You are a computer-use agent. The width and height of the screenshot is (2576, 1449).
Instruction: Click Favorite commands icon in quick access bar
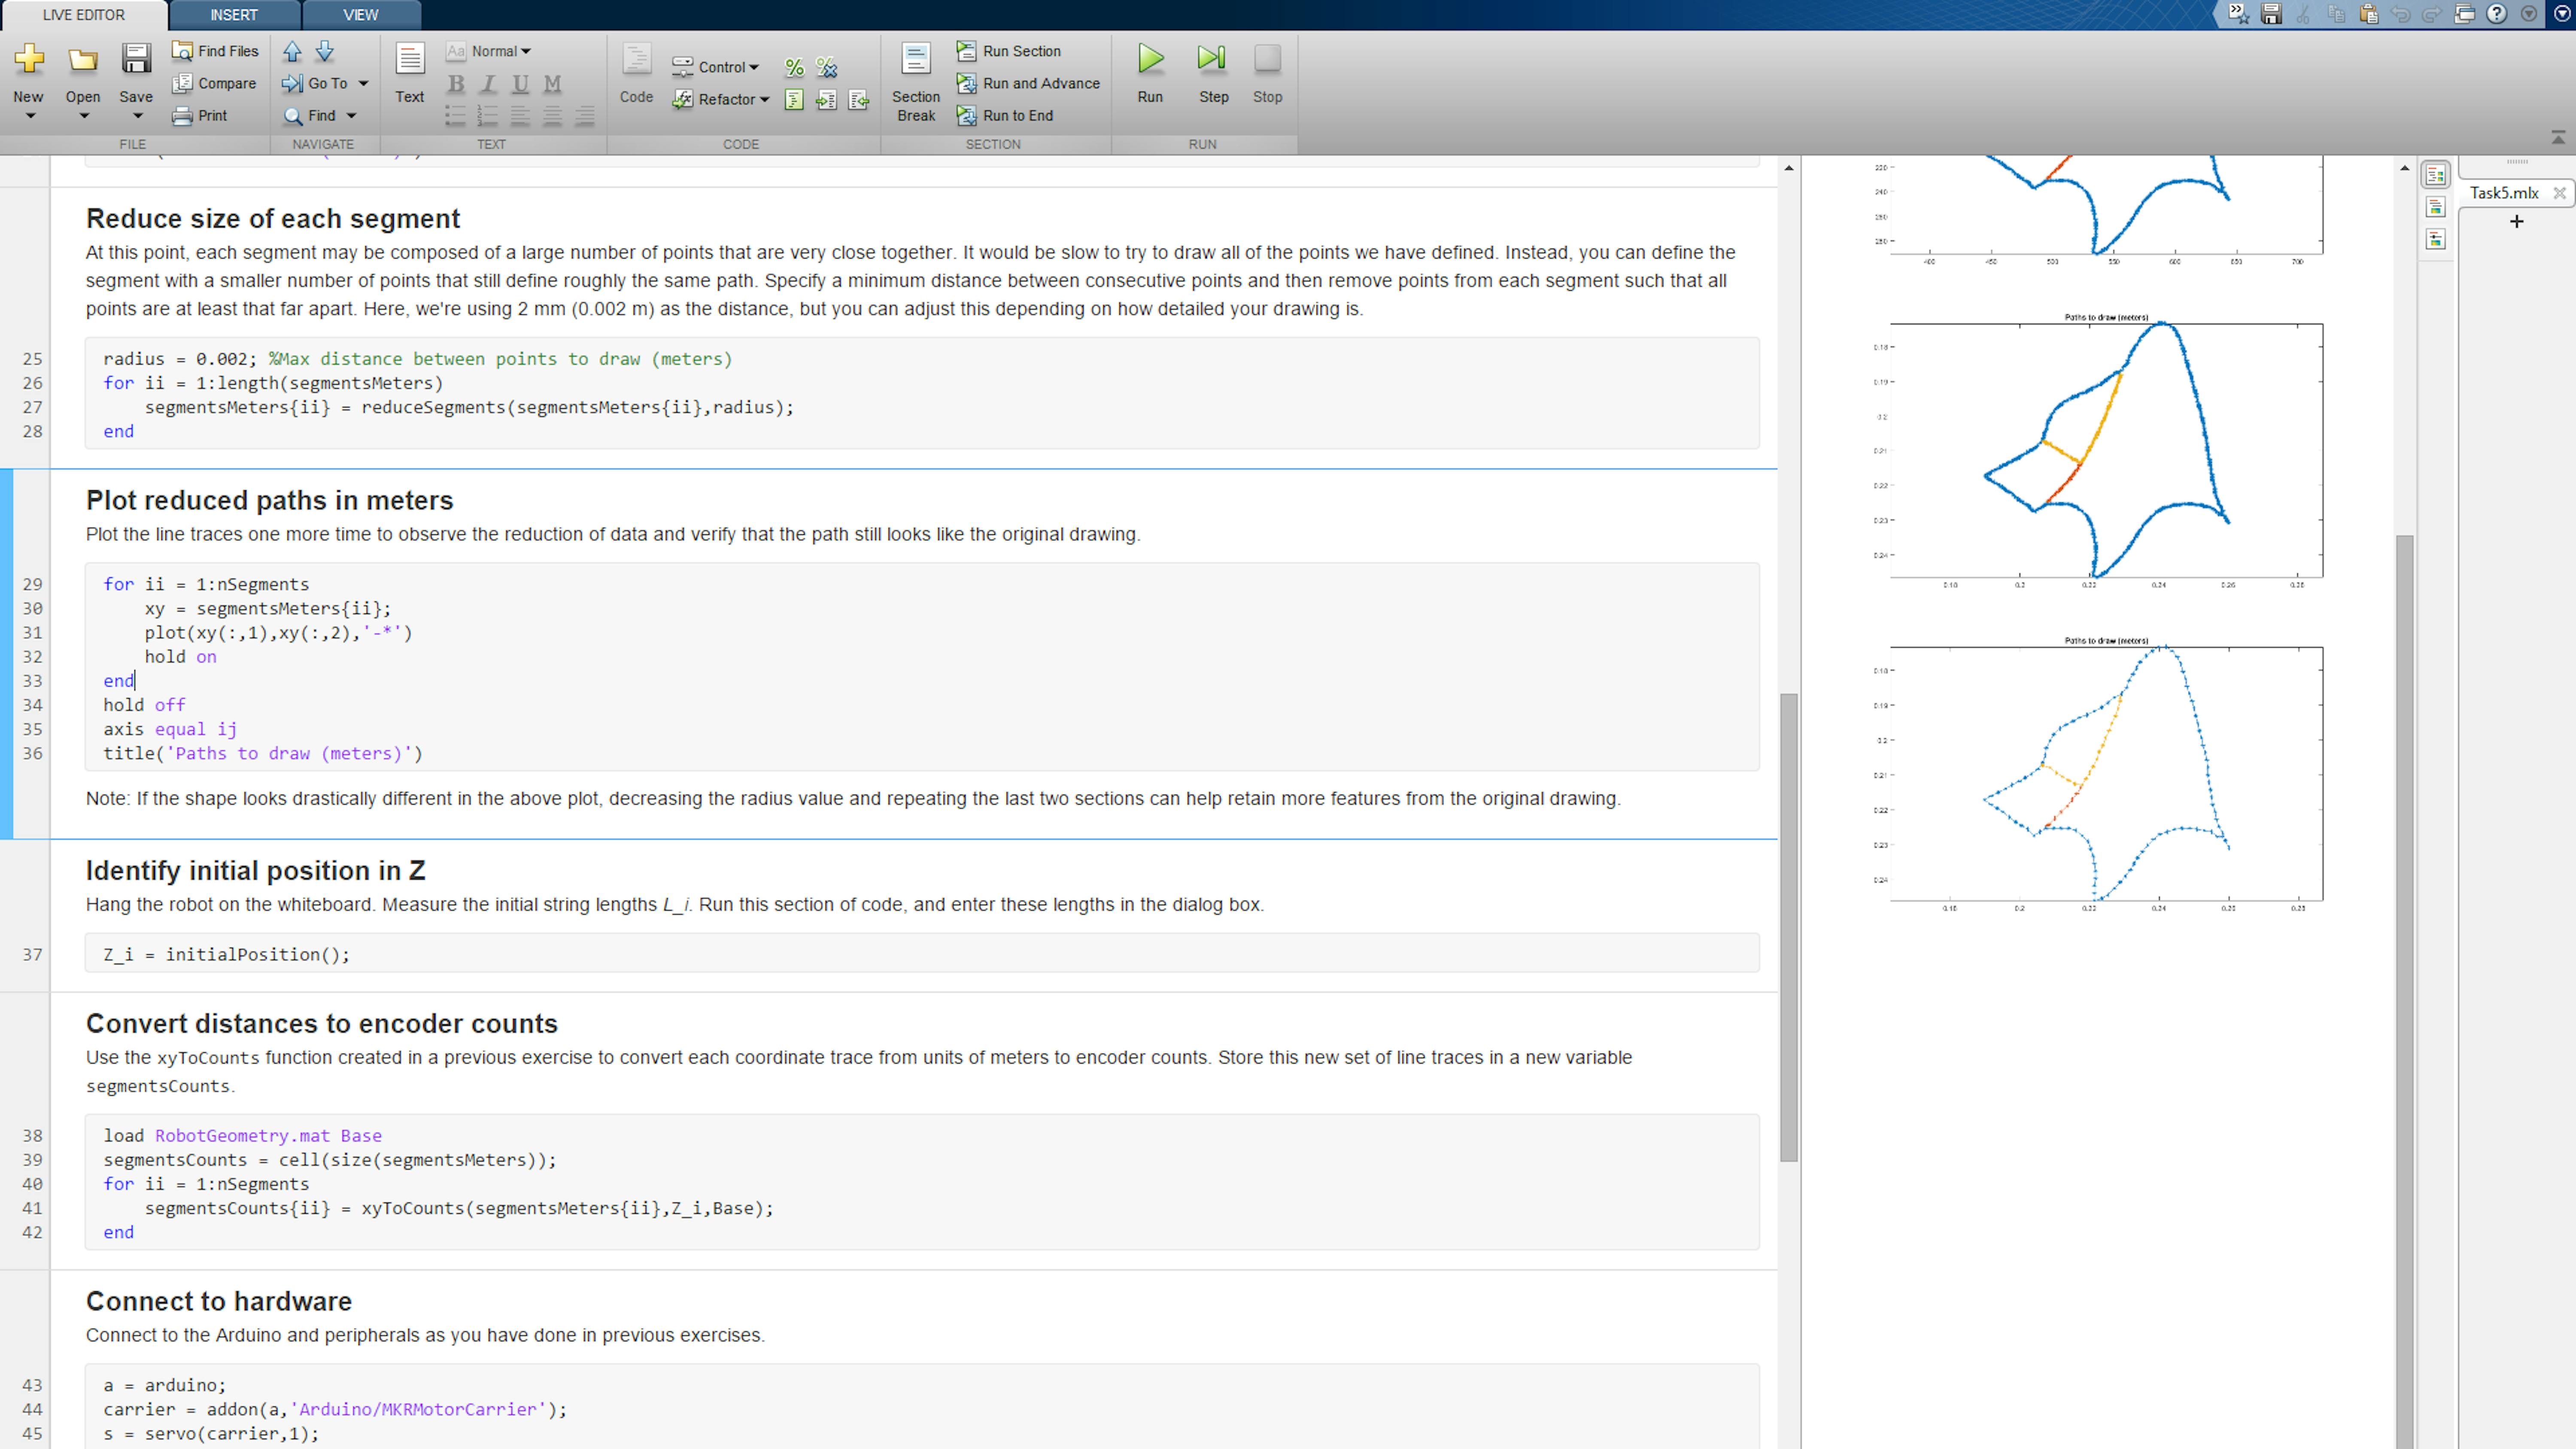(2239, 14)
